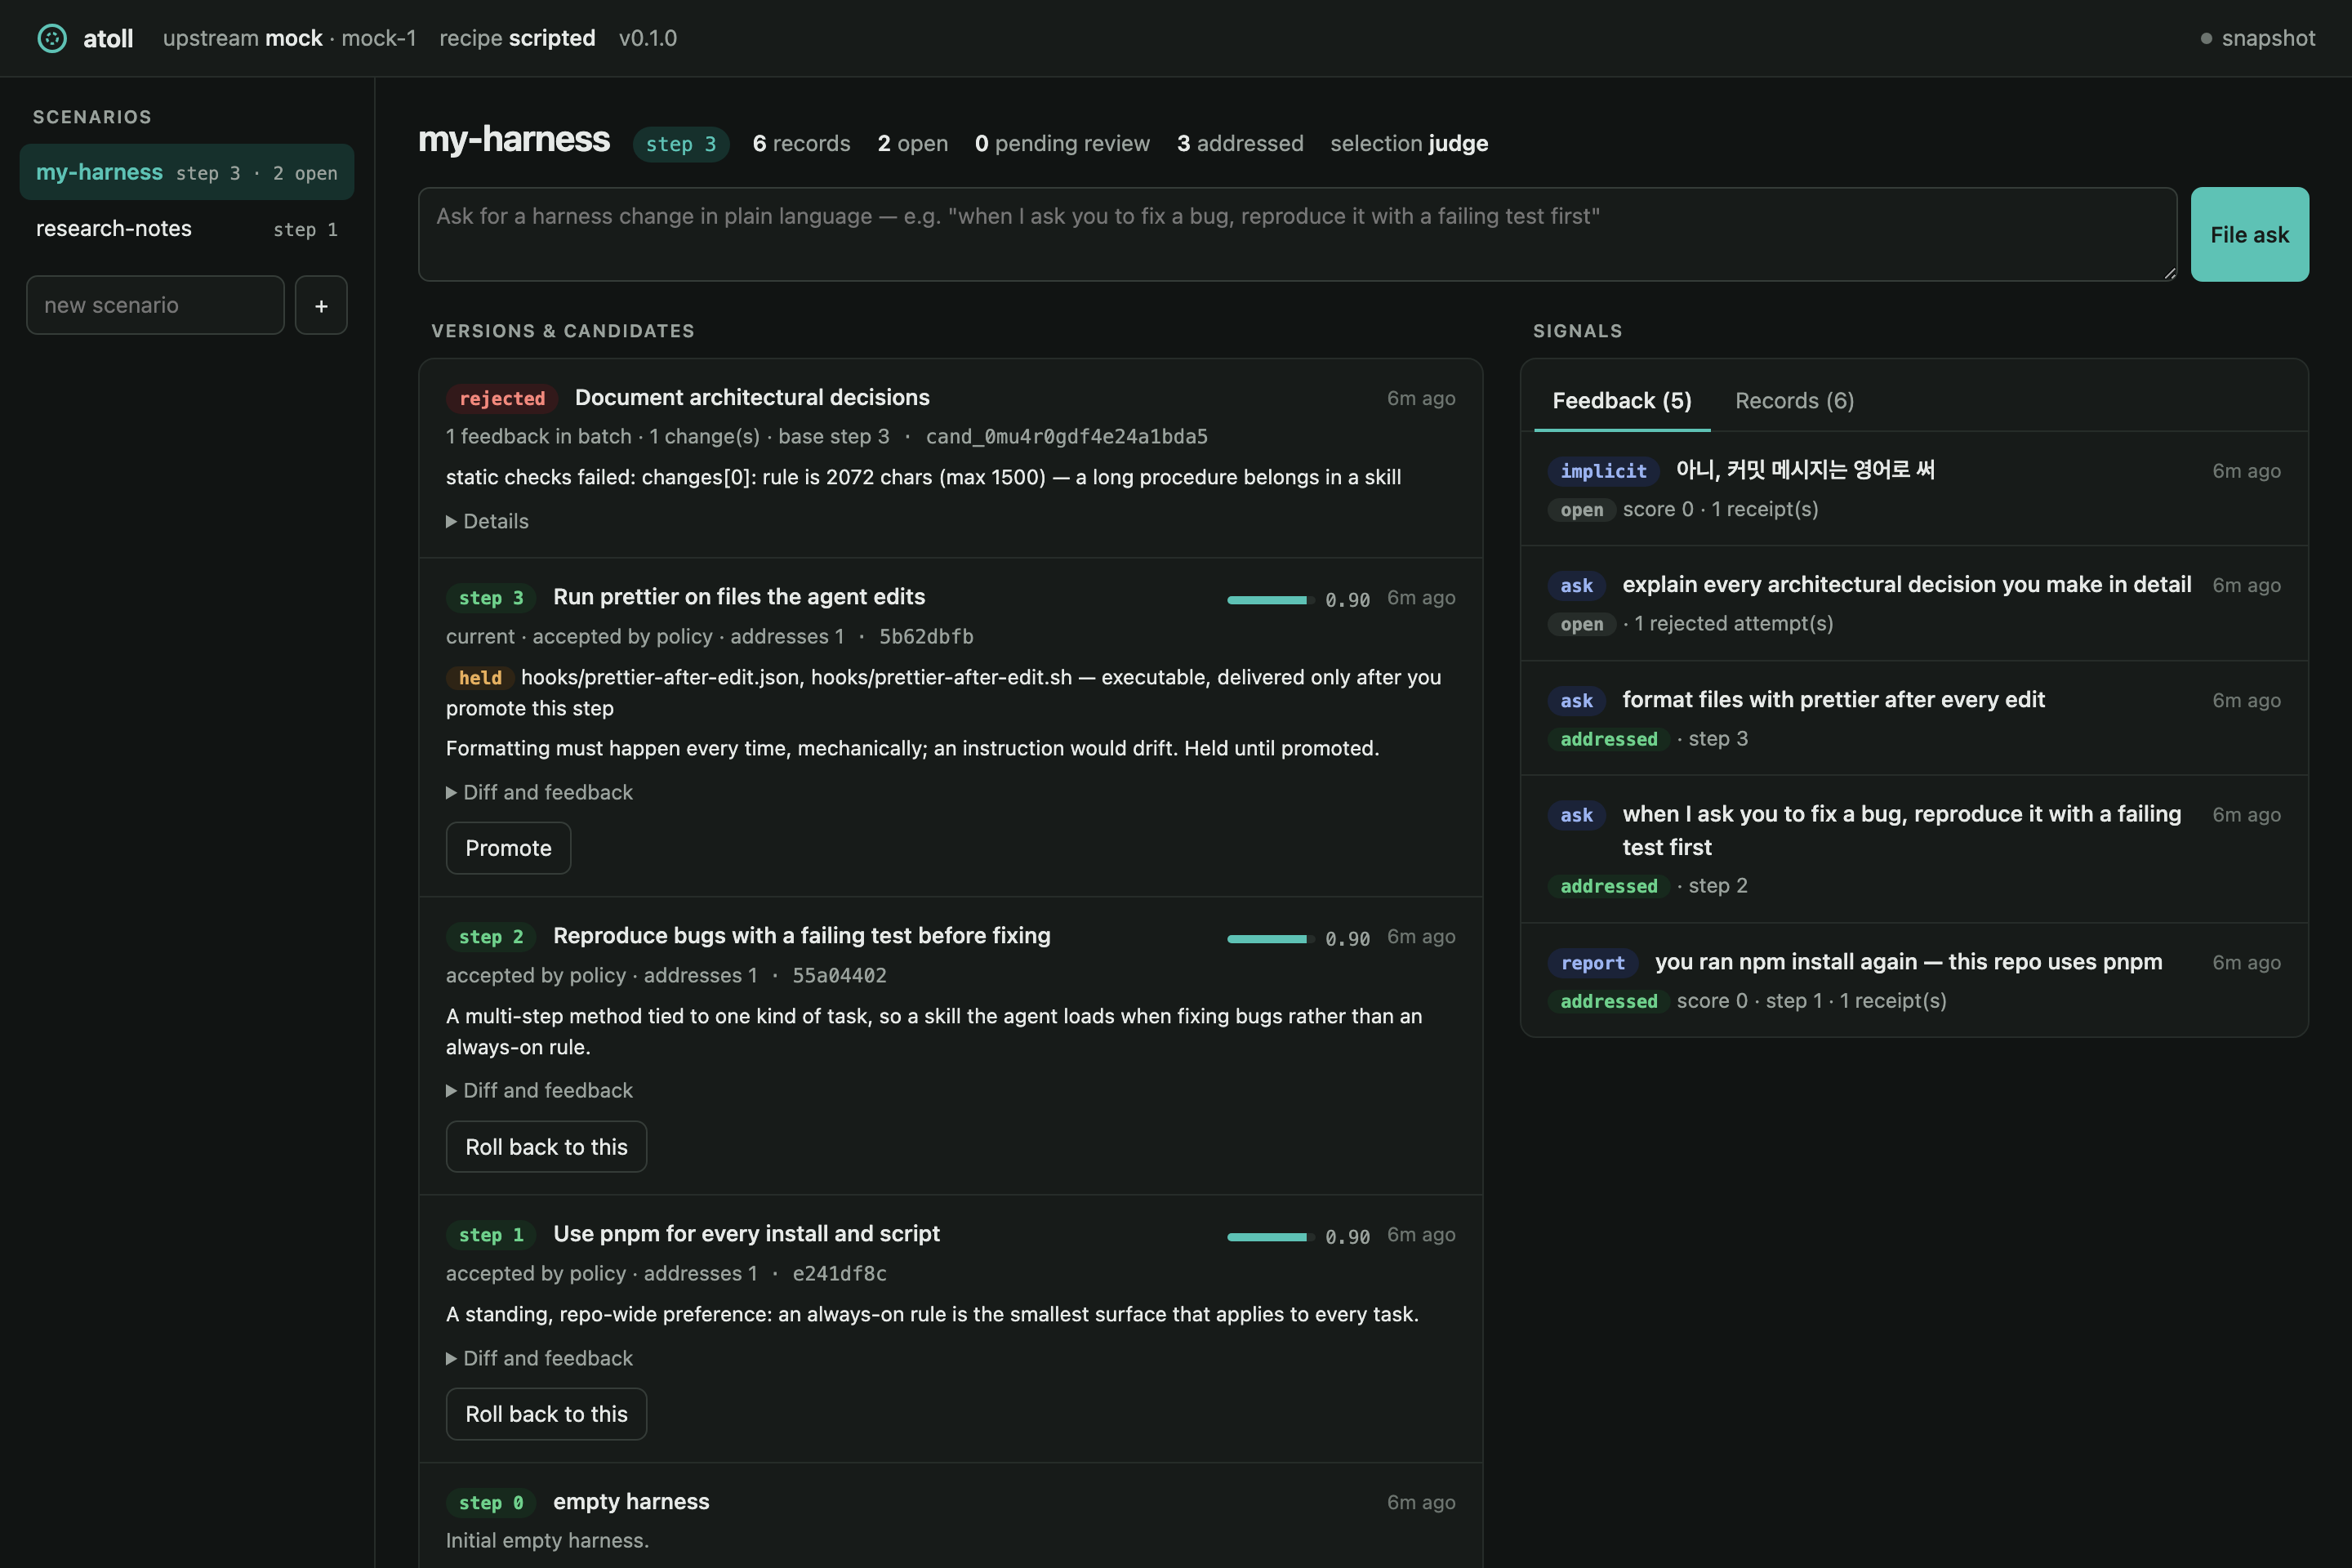Click '2 open' count in header

click(913, 144)
